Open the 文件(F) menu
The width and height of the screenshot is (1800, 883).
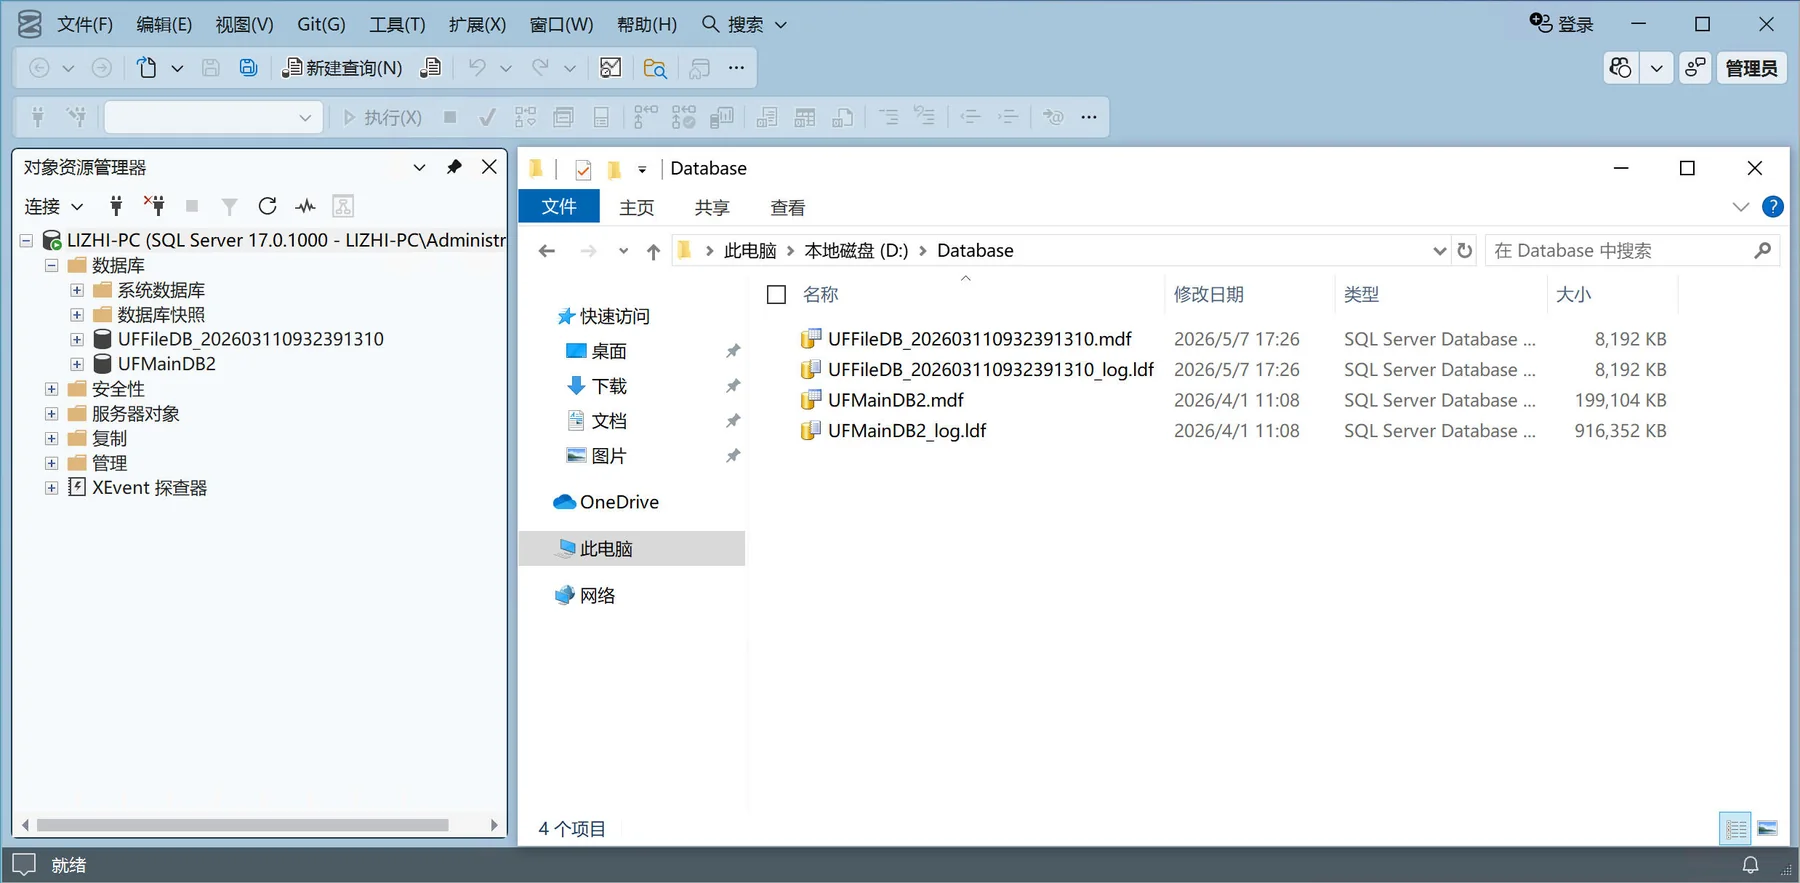tap(85, 24)
